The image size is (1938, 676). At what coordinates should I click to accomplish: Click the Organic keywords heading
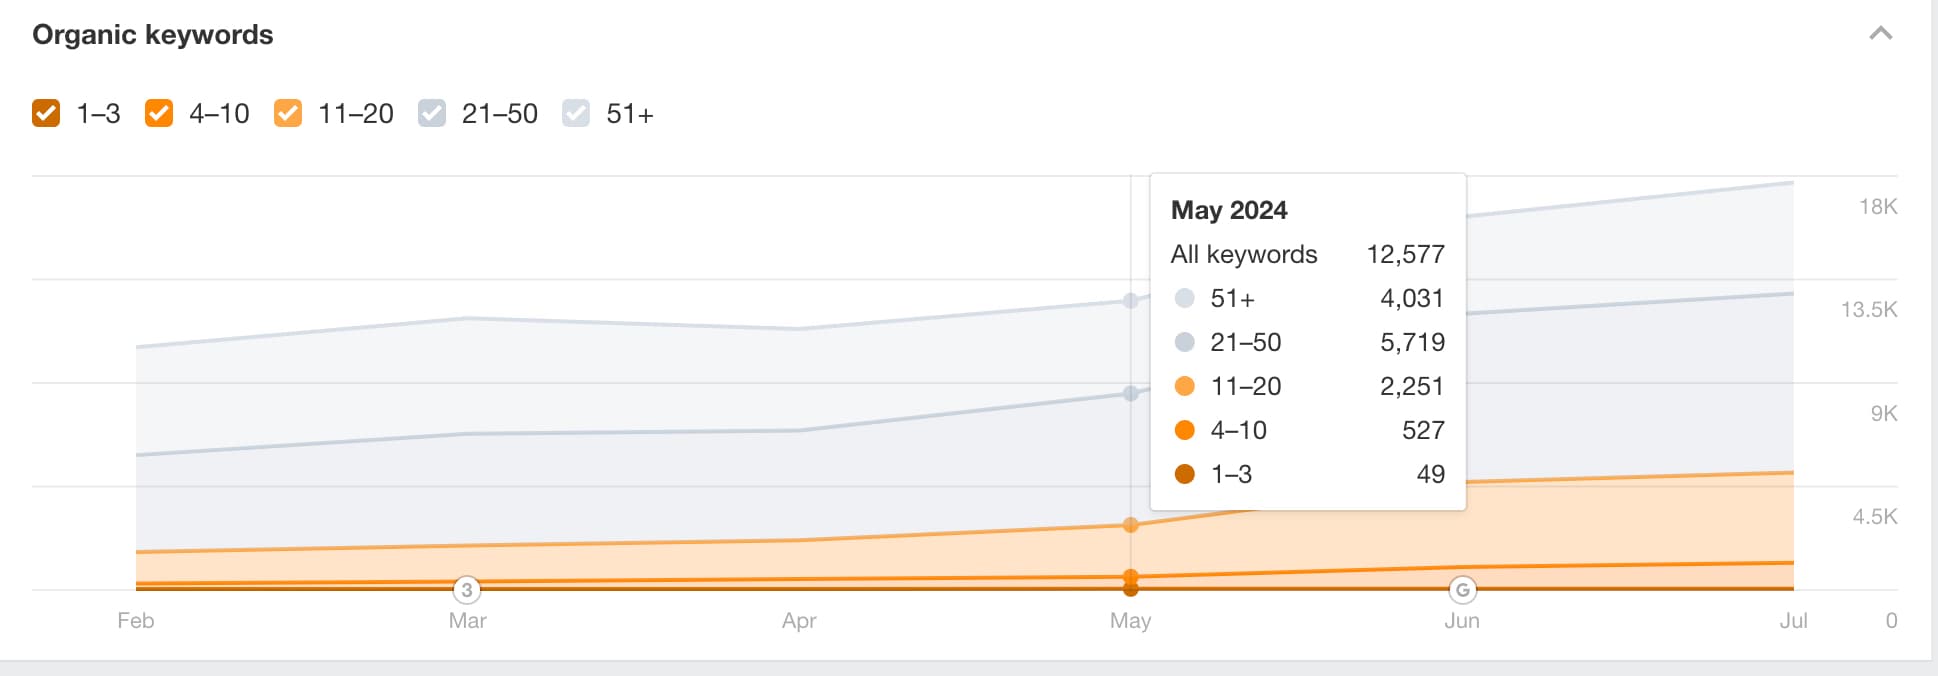point(153,35)
